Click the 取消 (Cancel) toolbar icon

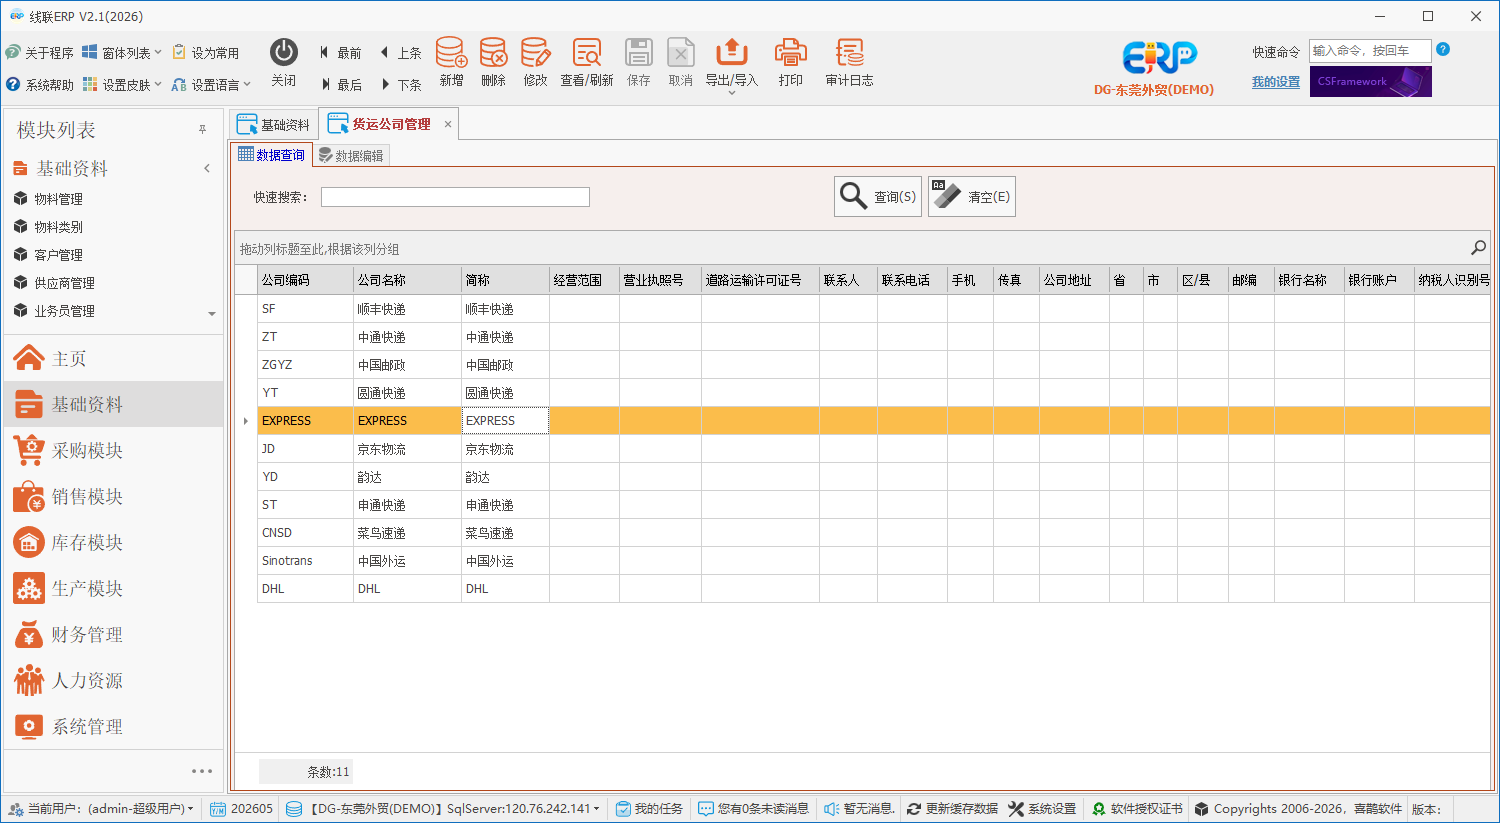tap(680, 63)
